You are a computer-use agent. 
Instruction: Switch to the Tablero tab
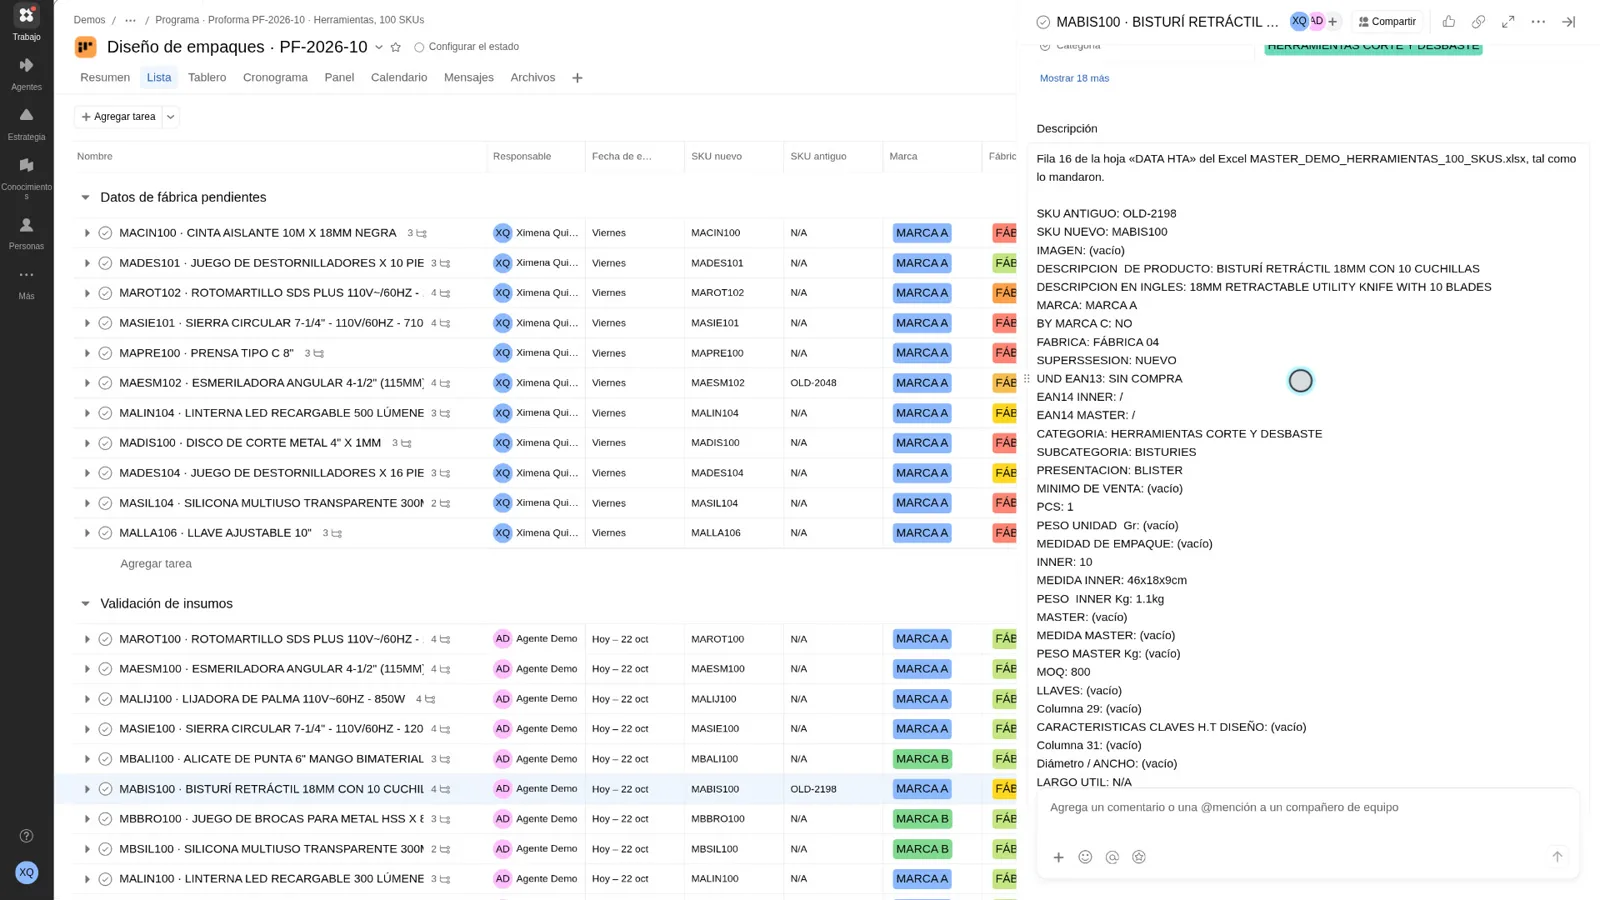[207, 78]
